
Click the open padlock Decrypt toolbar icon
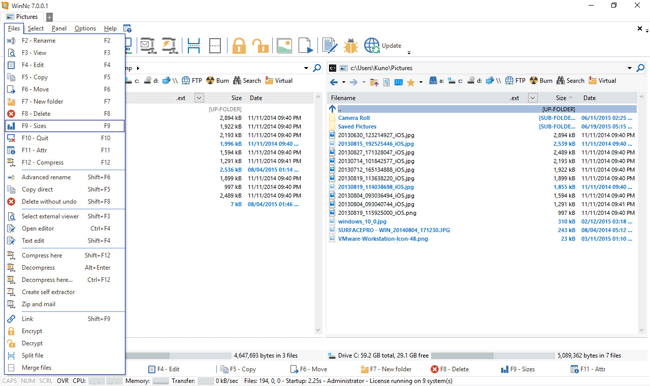point(260,46)
